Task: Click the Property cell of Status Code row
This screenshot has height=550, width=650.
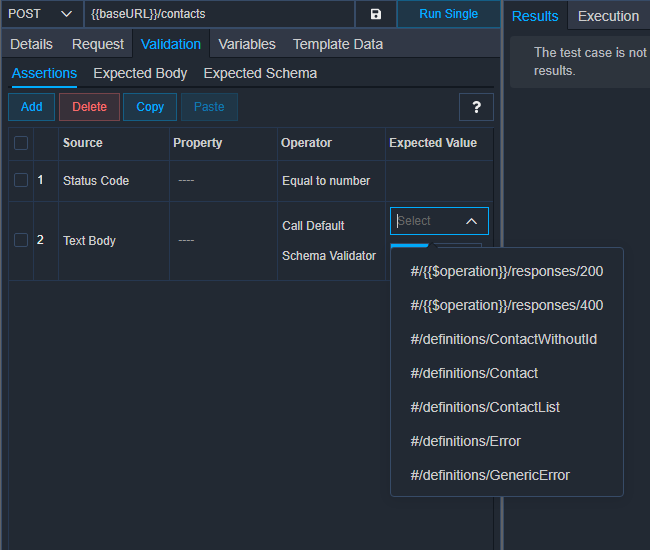Action: click(x=223, y=181)
